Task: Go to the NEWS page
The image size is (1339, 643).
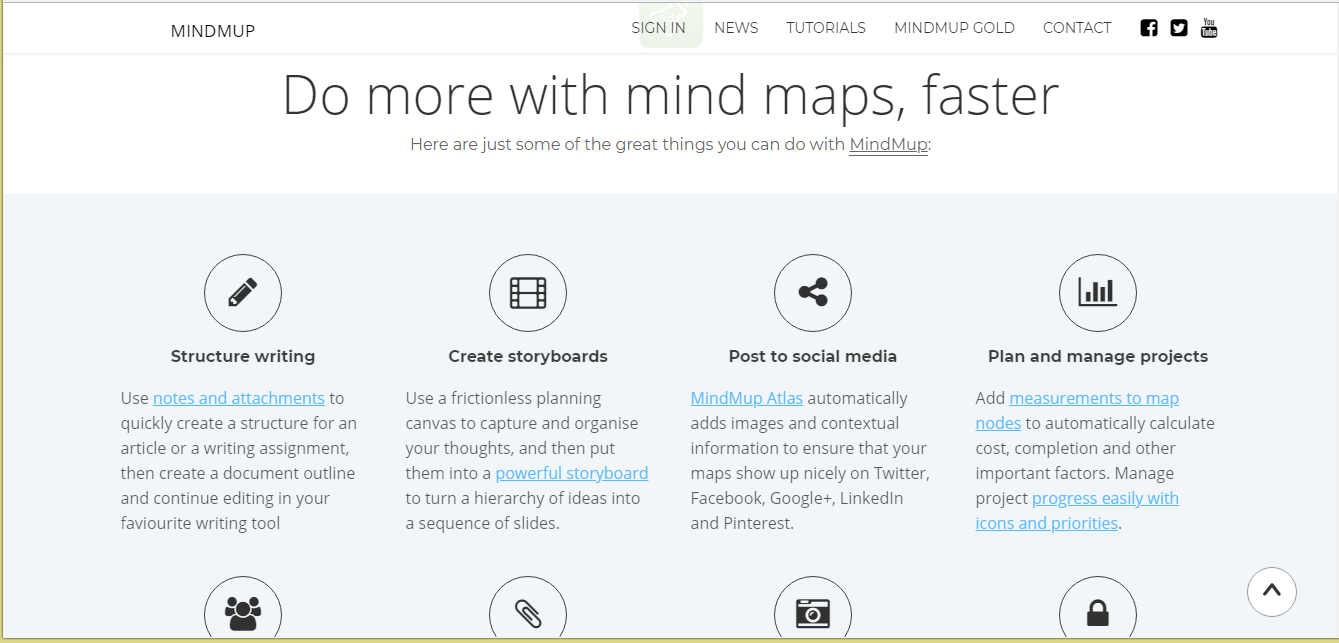Action: coord(736,28)
